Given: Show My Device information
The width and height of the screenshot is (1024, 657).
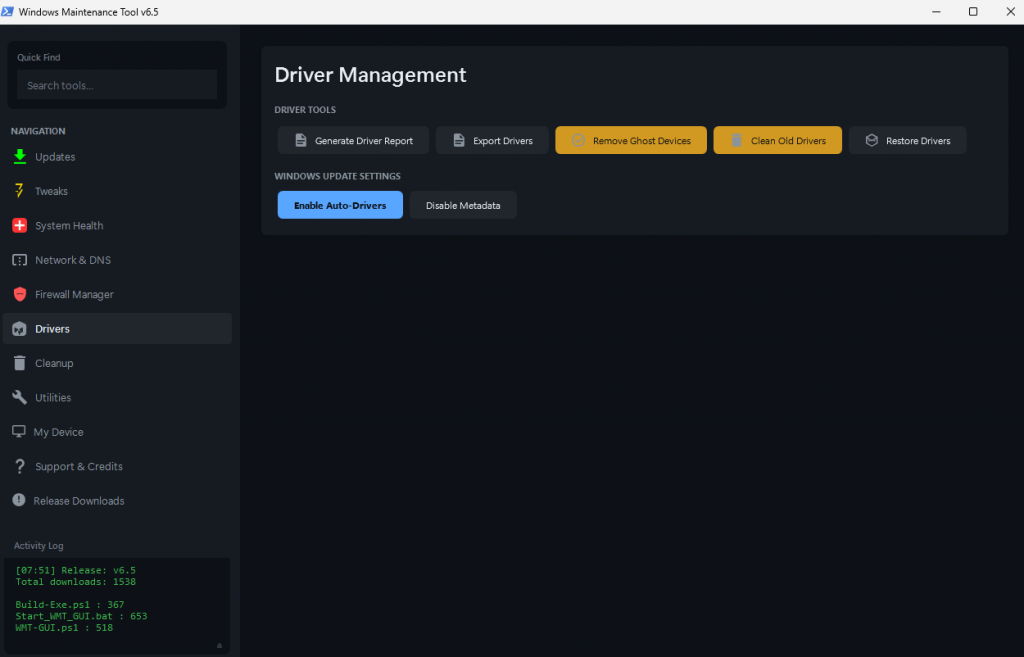Looking at the screenshot, I should [x=118, y=432].
